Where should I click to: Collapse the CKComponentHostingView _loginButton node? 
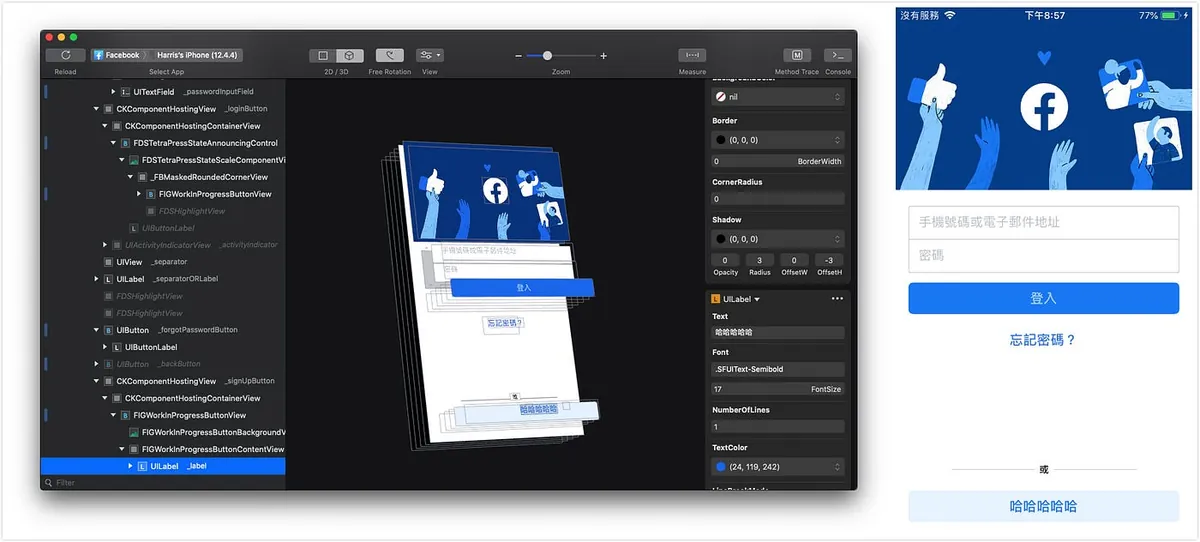(x=97, y=109)
